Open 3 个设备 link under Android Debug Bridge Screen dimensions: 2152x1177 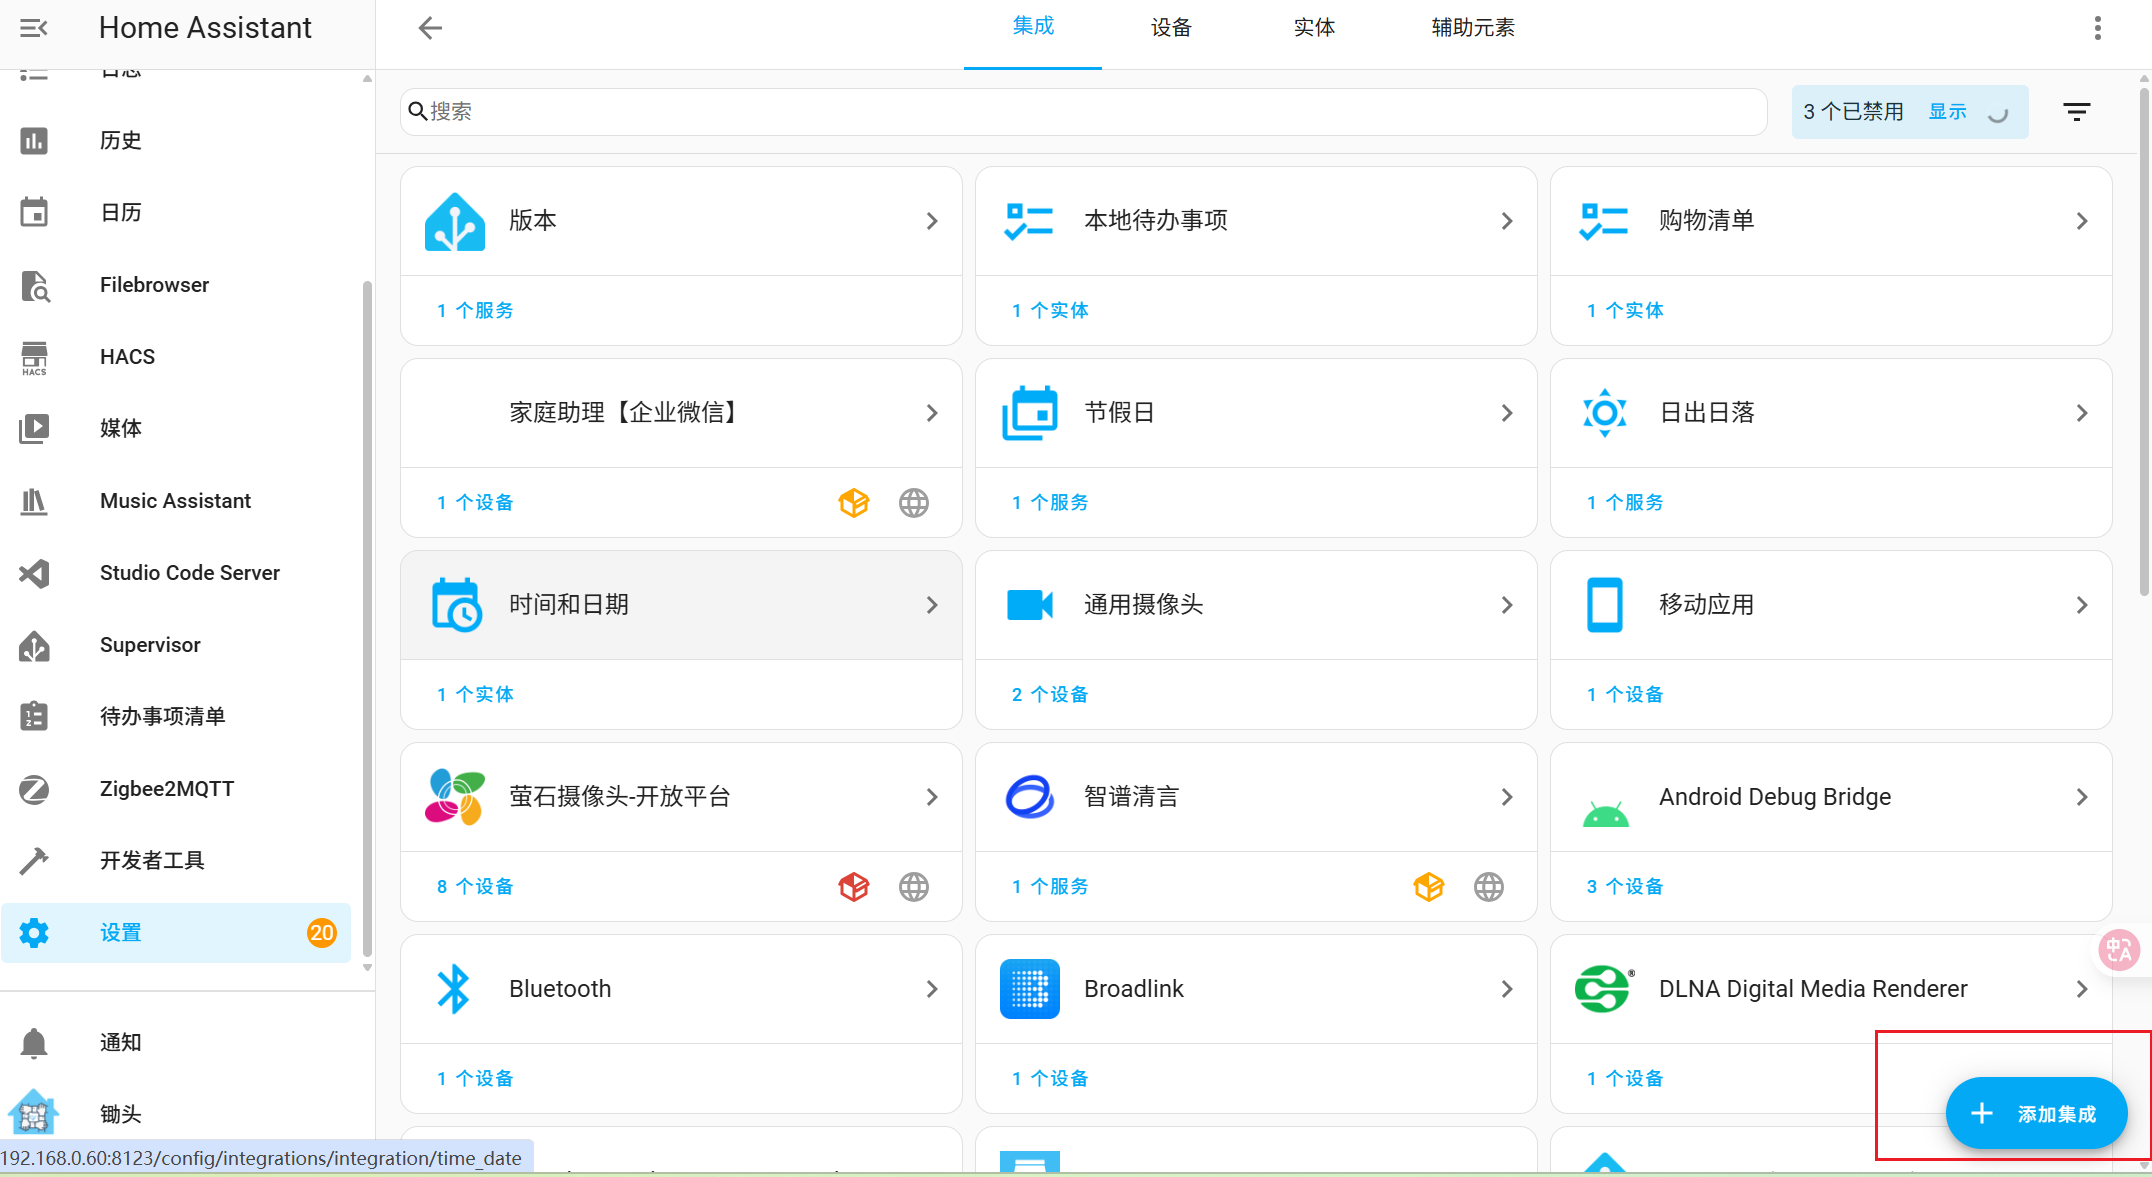tap(1625, 887)
